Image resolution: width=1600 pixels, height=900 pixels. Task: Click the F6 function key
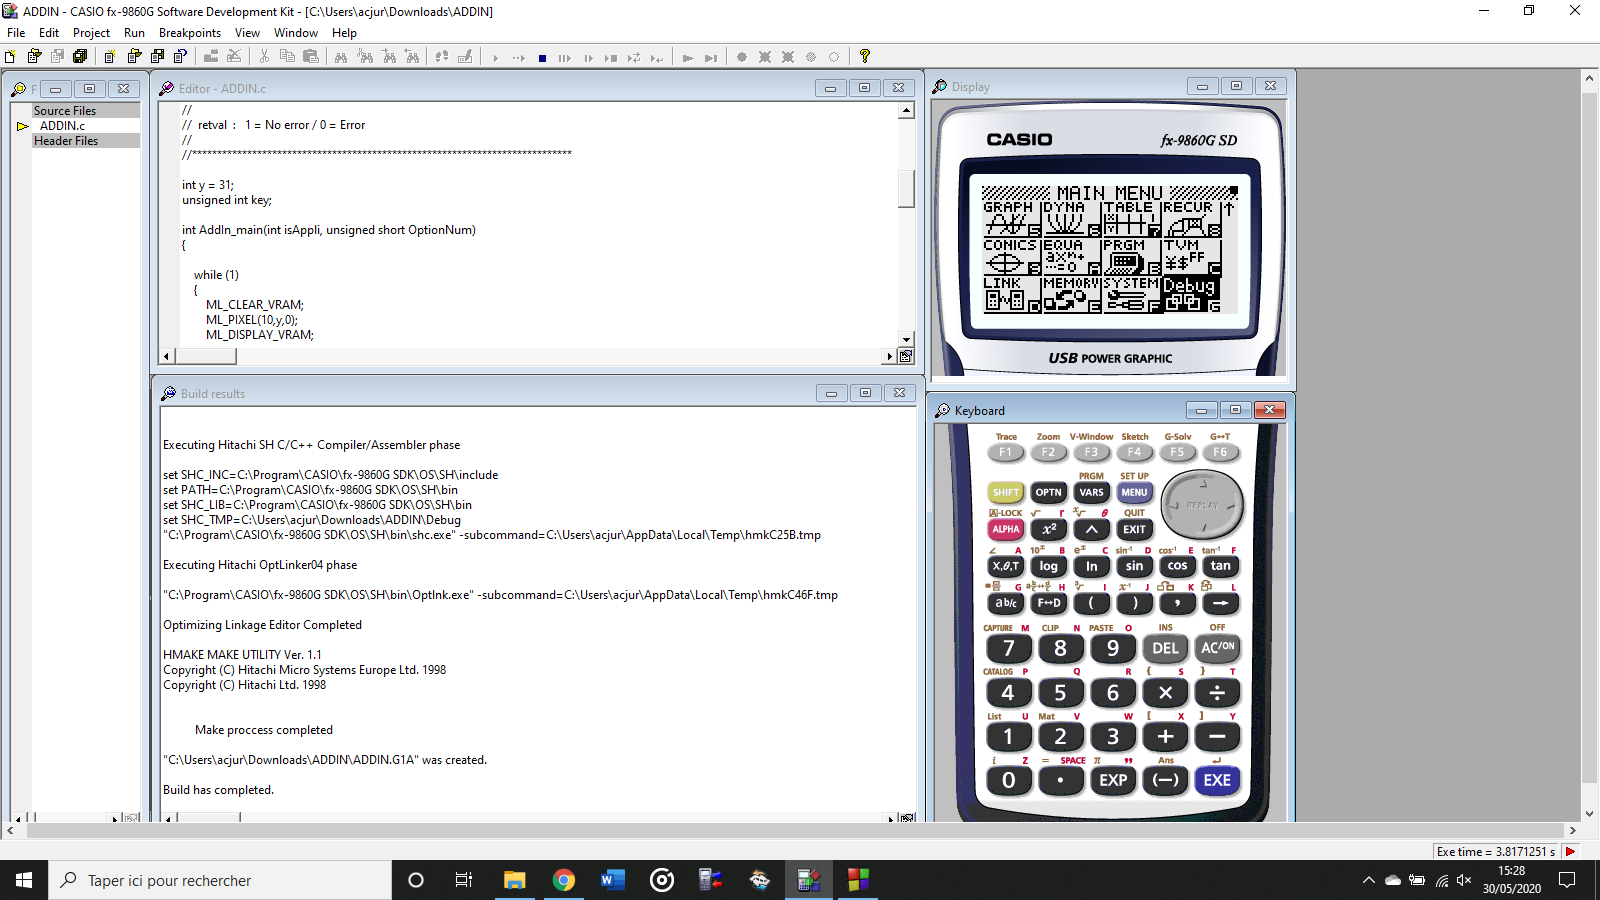[1220, 452]
